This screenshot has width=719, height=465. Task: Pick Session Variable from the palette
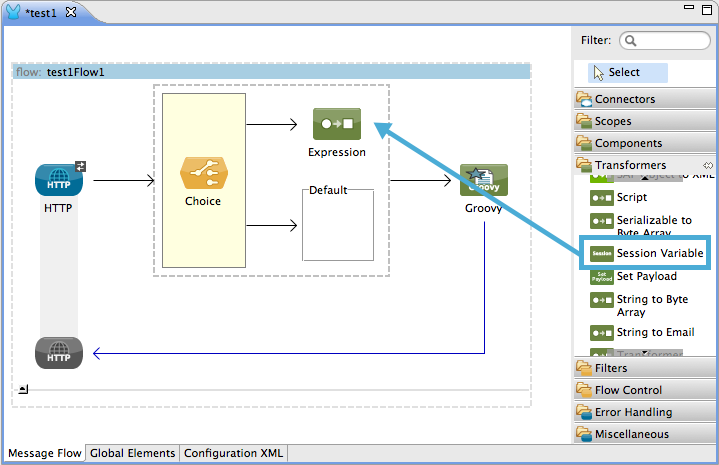pos(646,254)
